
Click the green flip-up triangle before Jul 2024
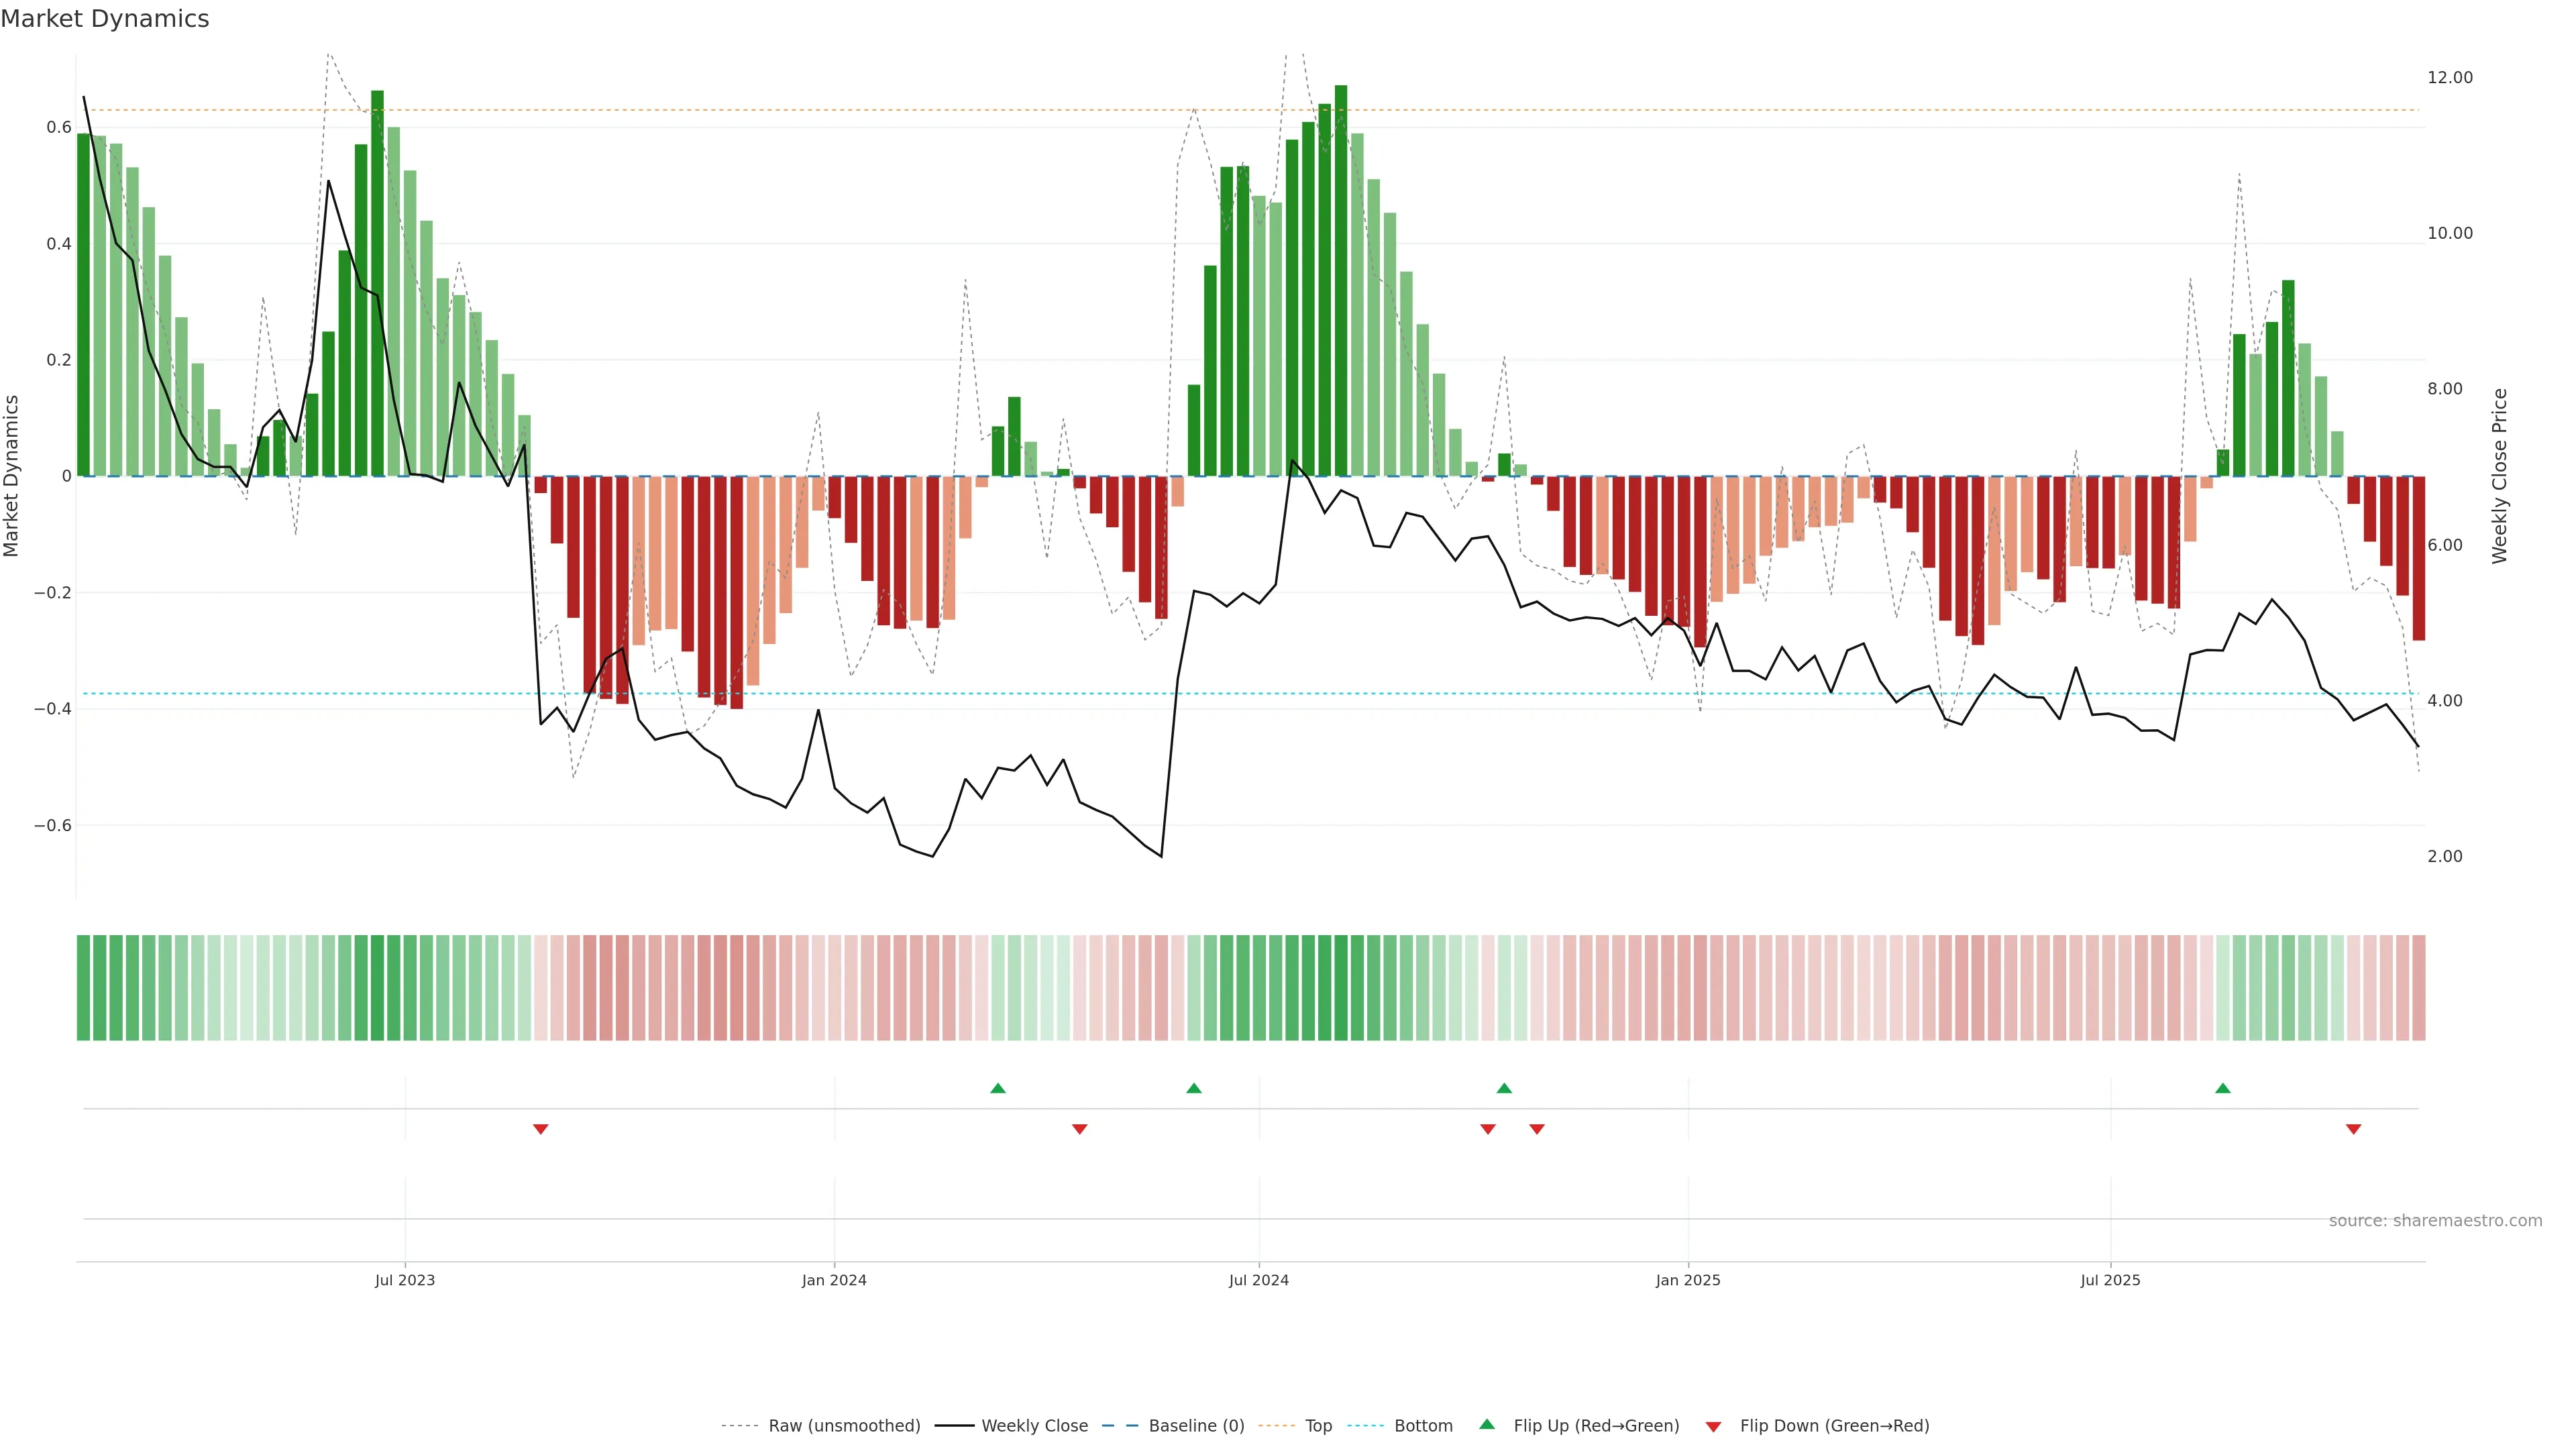(x=1194, y=1088)
